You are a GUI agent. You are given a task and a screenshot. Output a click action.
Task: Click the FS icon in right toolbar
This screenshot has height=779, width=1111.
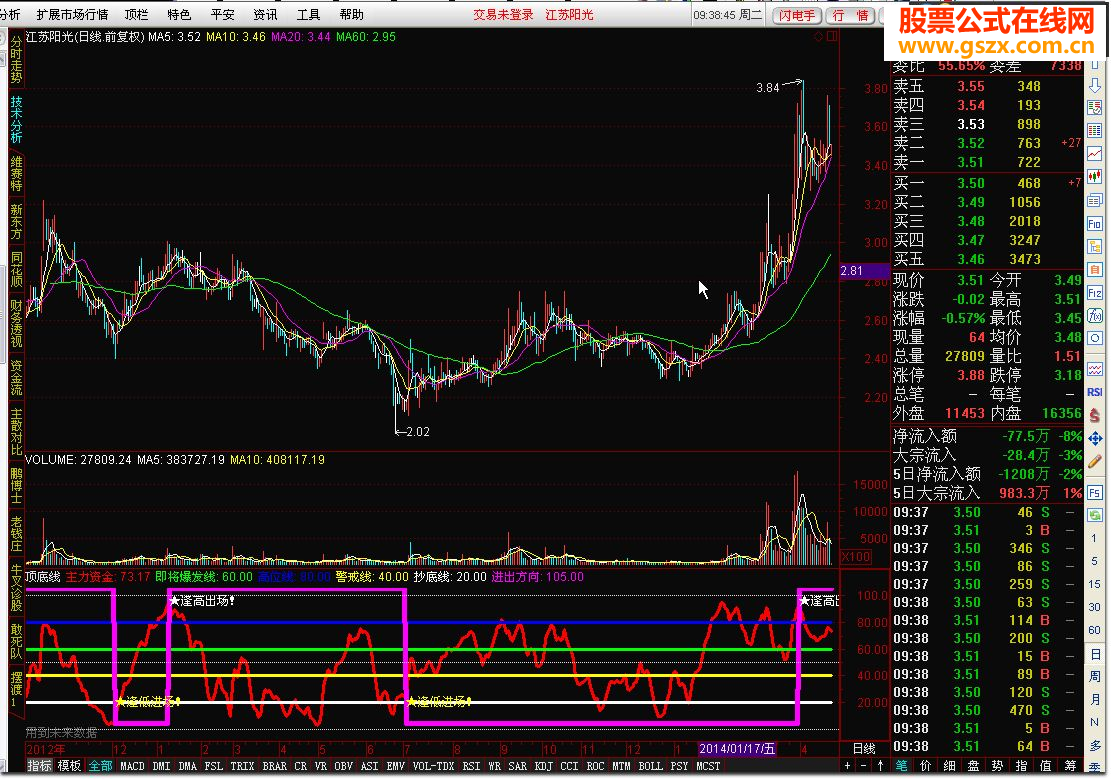[x=1095, y=493]
